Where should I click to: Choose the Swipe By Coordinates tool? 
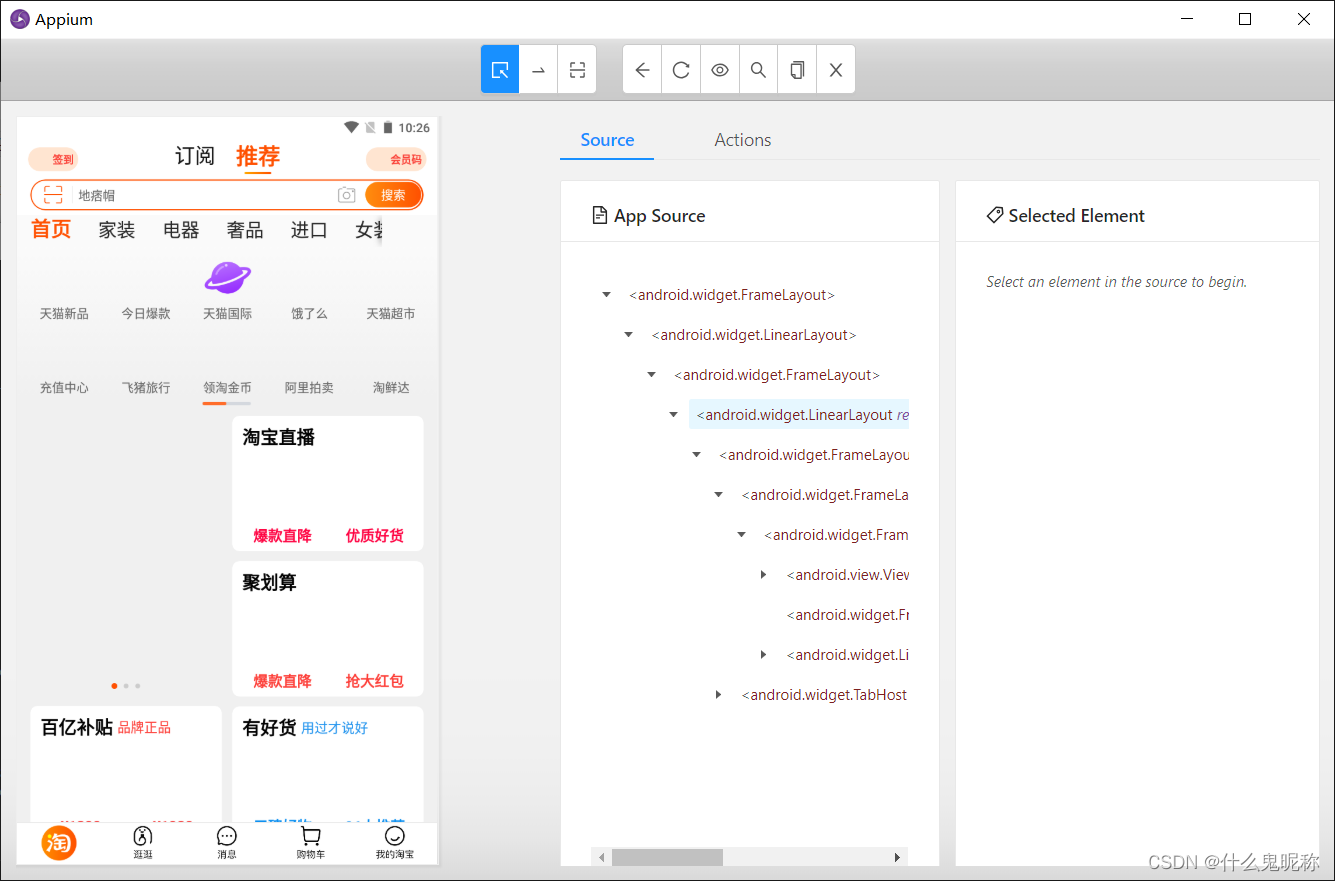point(538,69)
